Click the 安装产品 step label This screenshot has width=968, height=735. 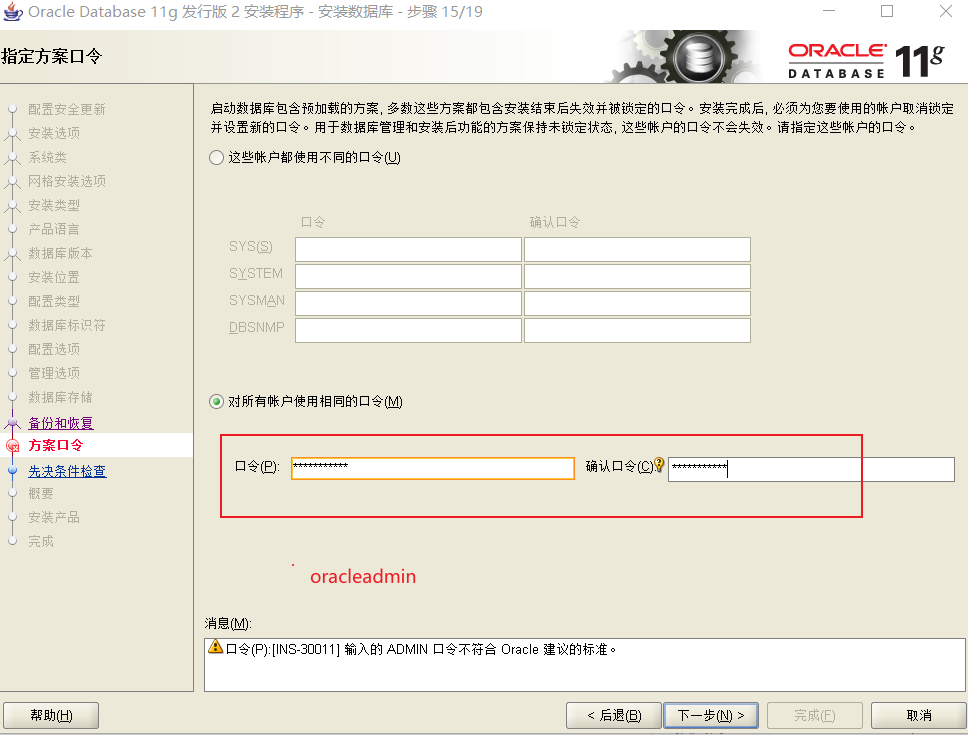tap(54, 518)
